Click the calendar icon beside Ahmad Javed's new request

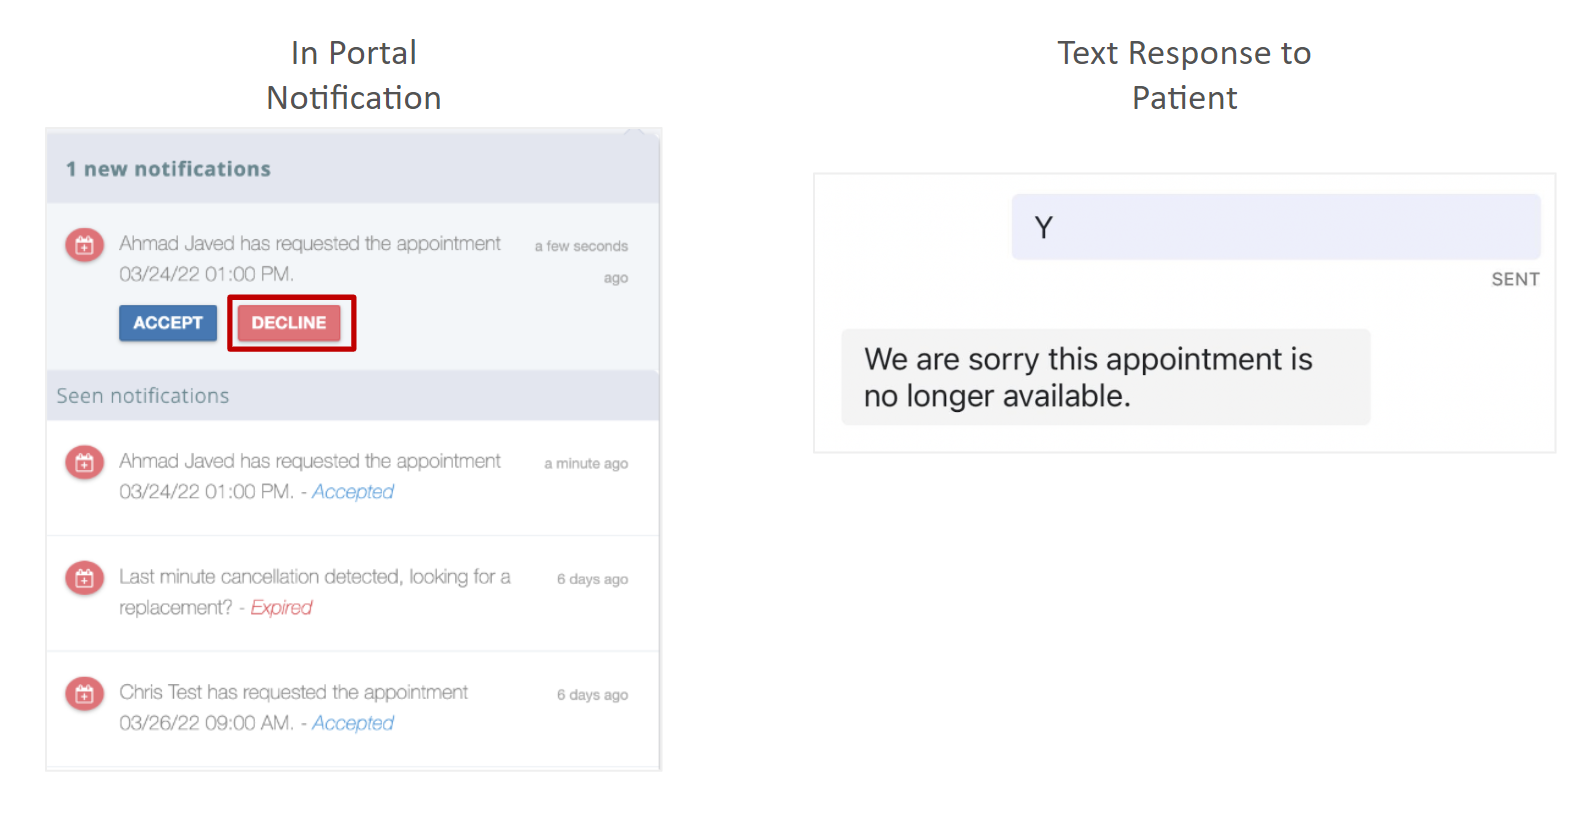[x=84, y=244]
